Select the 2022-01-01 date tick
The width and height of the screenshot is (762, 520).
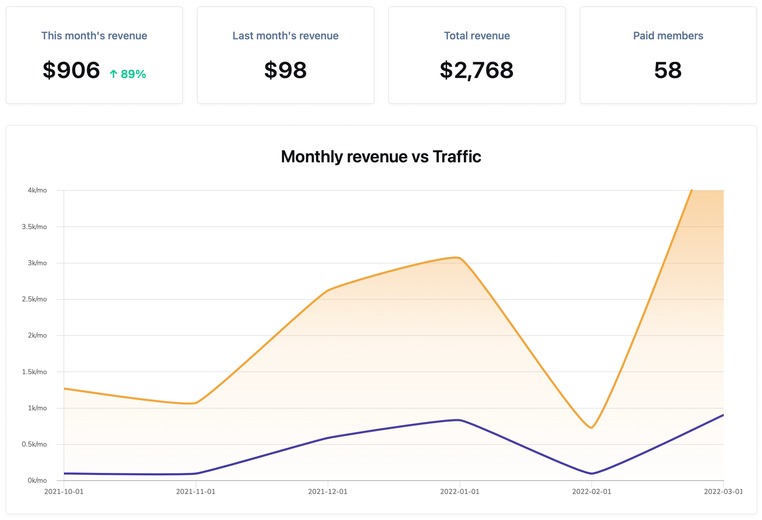460,491
